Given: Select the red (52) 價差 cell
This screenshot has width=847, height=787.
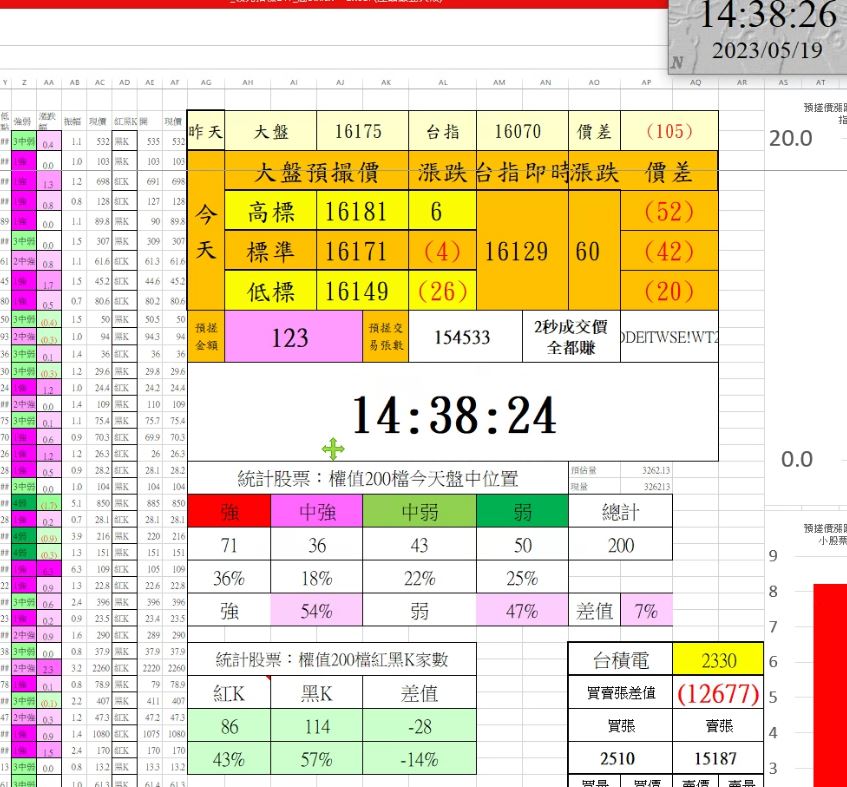Looking at the screenshot, I should 669,211.
